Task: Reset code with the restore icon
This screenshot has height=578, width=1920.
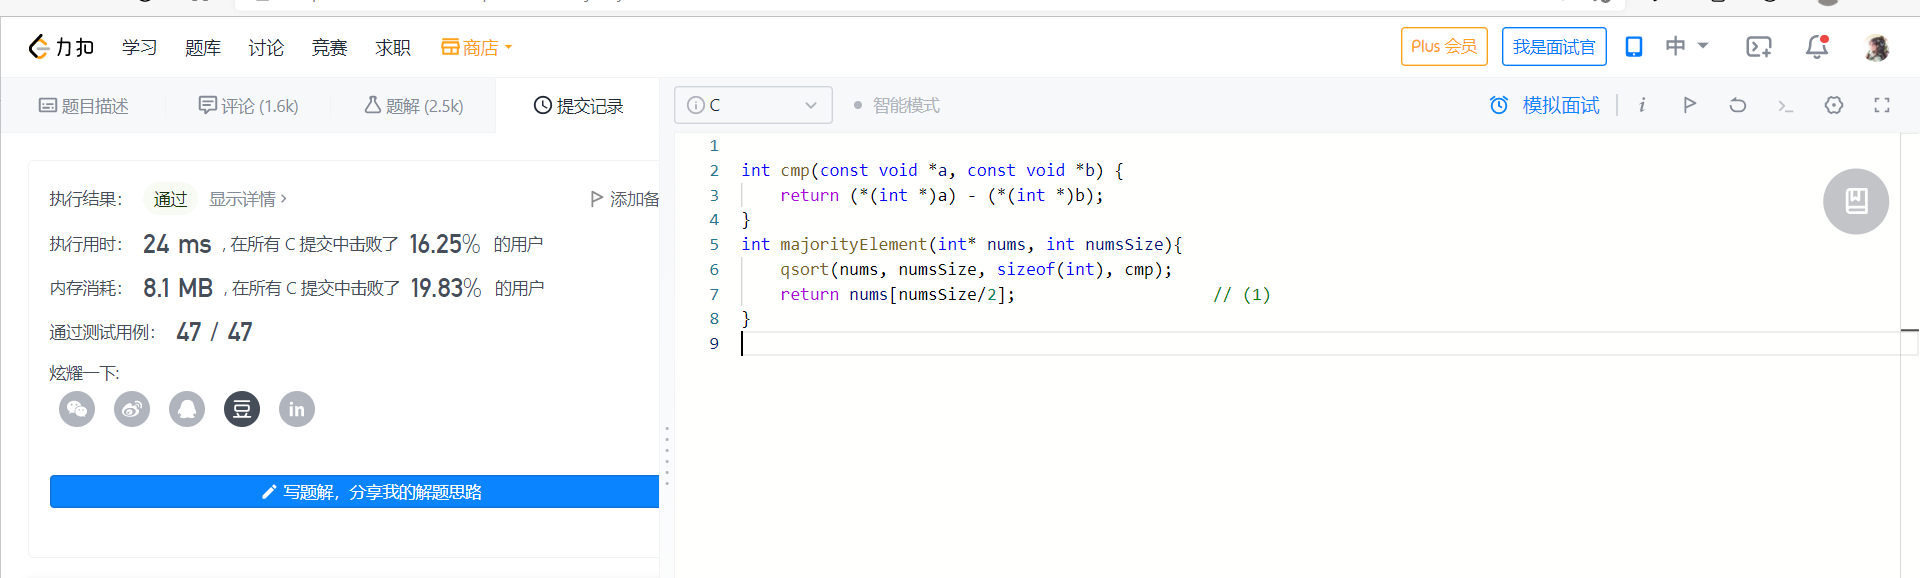Action: click(1737, 105)
